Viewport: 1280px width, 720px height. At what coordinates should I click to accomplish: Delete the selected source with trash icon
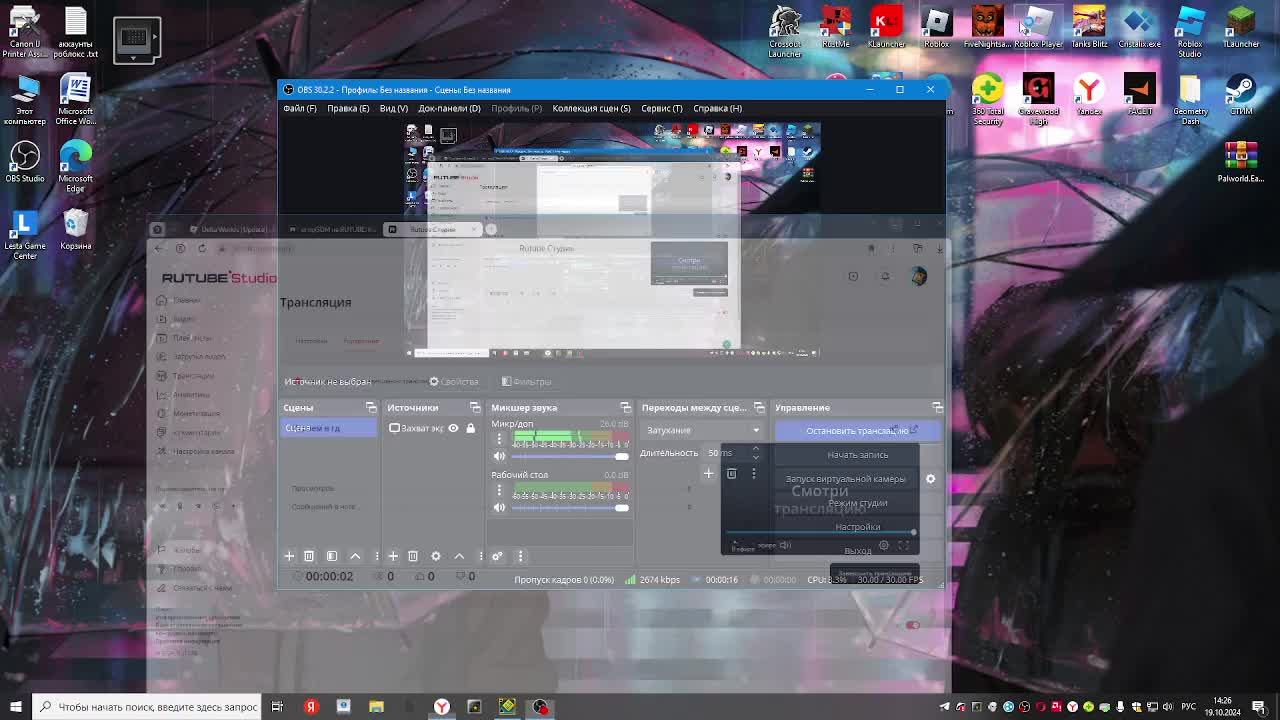[x=413, y=556]
